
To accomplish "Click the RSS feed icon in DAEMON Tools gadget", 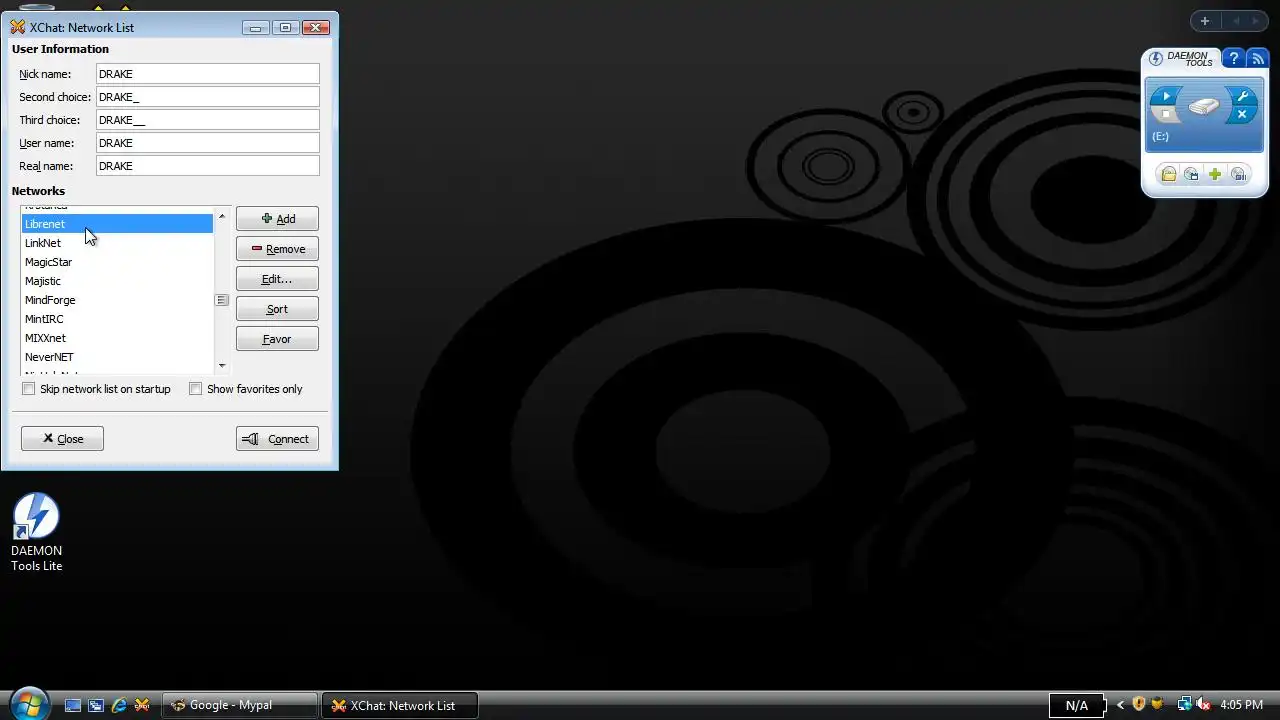I will (1259, 59).
